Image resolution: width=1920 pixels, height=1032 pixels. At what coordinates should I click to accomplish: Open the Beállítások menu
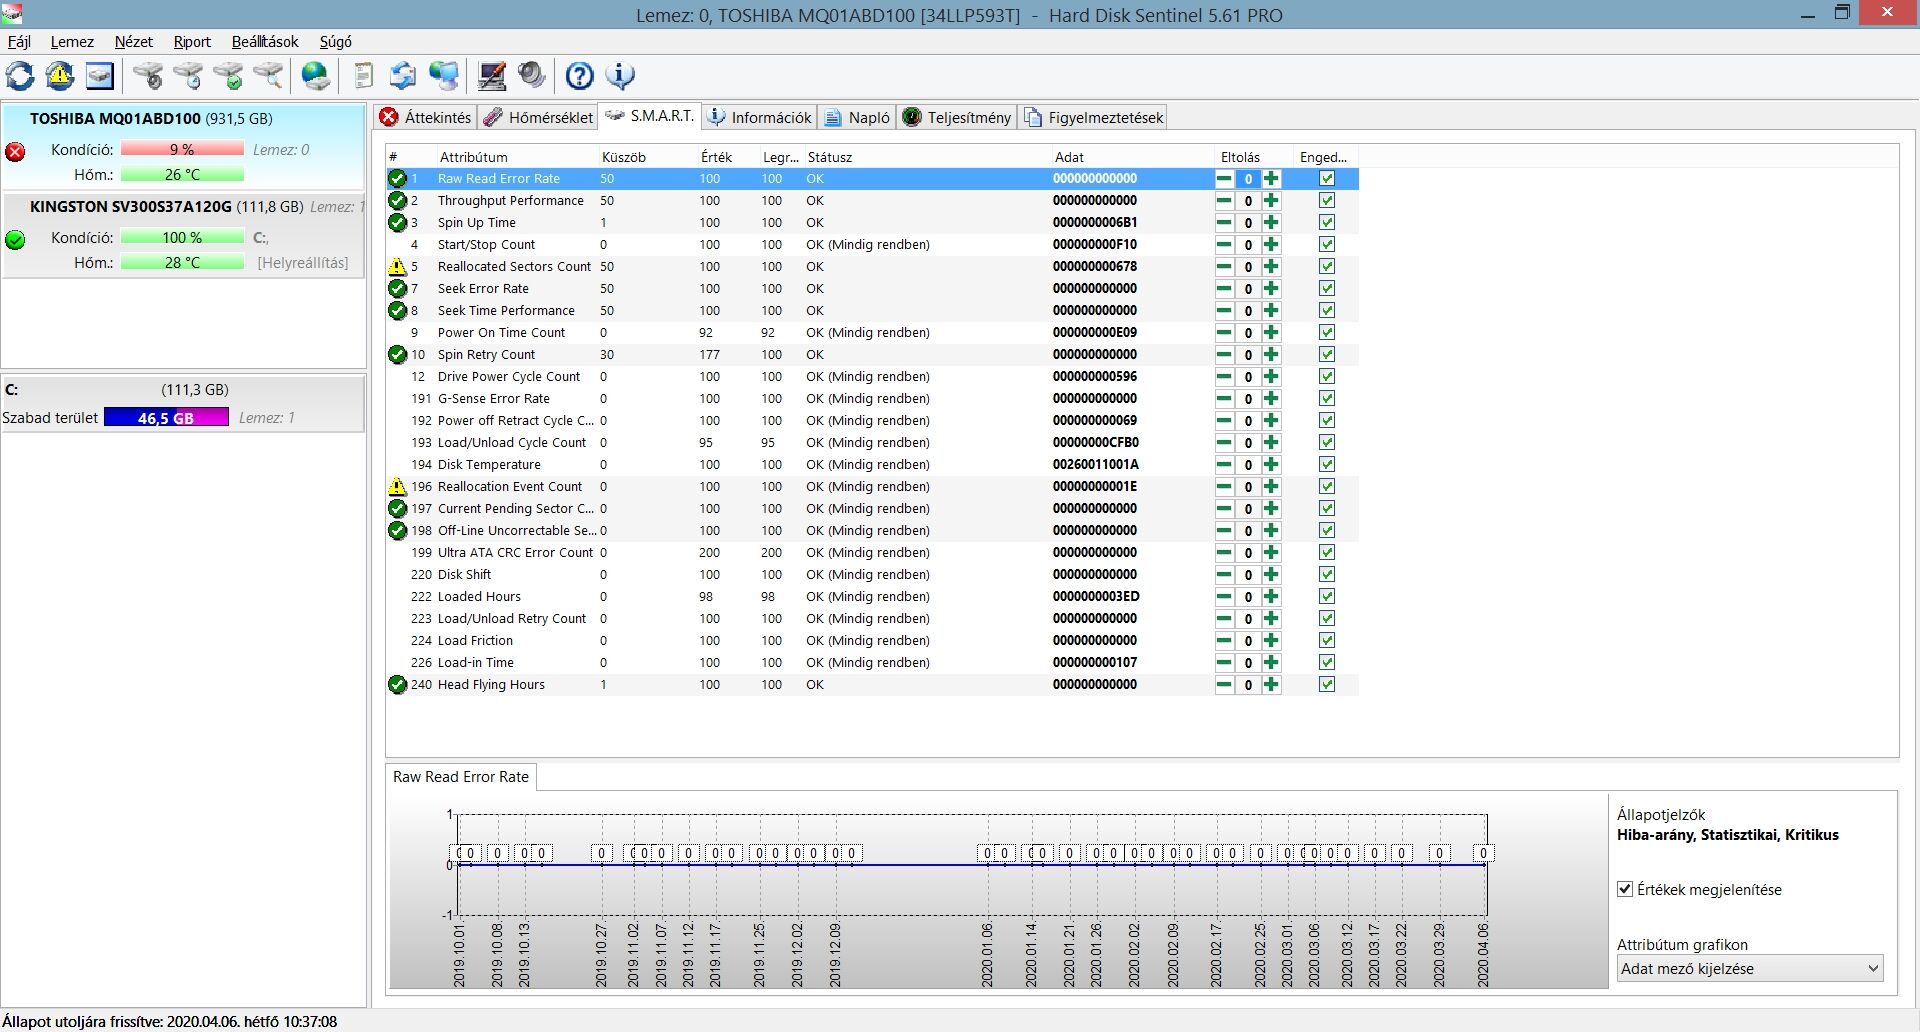click(x=265, y=42)
